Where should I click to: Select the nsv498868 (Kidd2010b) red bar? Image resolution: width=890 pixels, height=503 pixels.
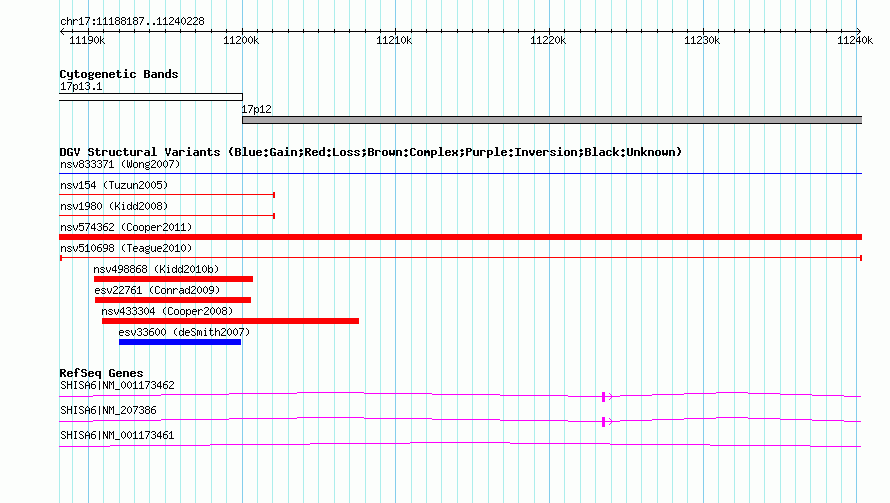click(x=173, y=279)
